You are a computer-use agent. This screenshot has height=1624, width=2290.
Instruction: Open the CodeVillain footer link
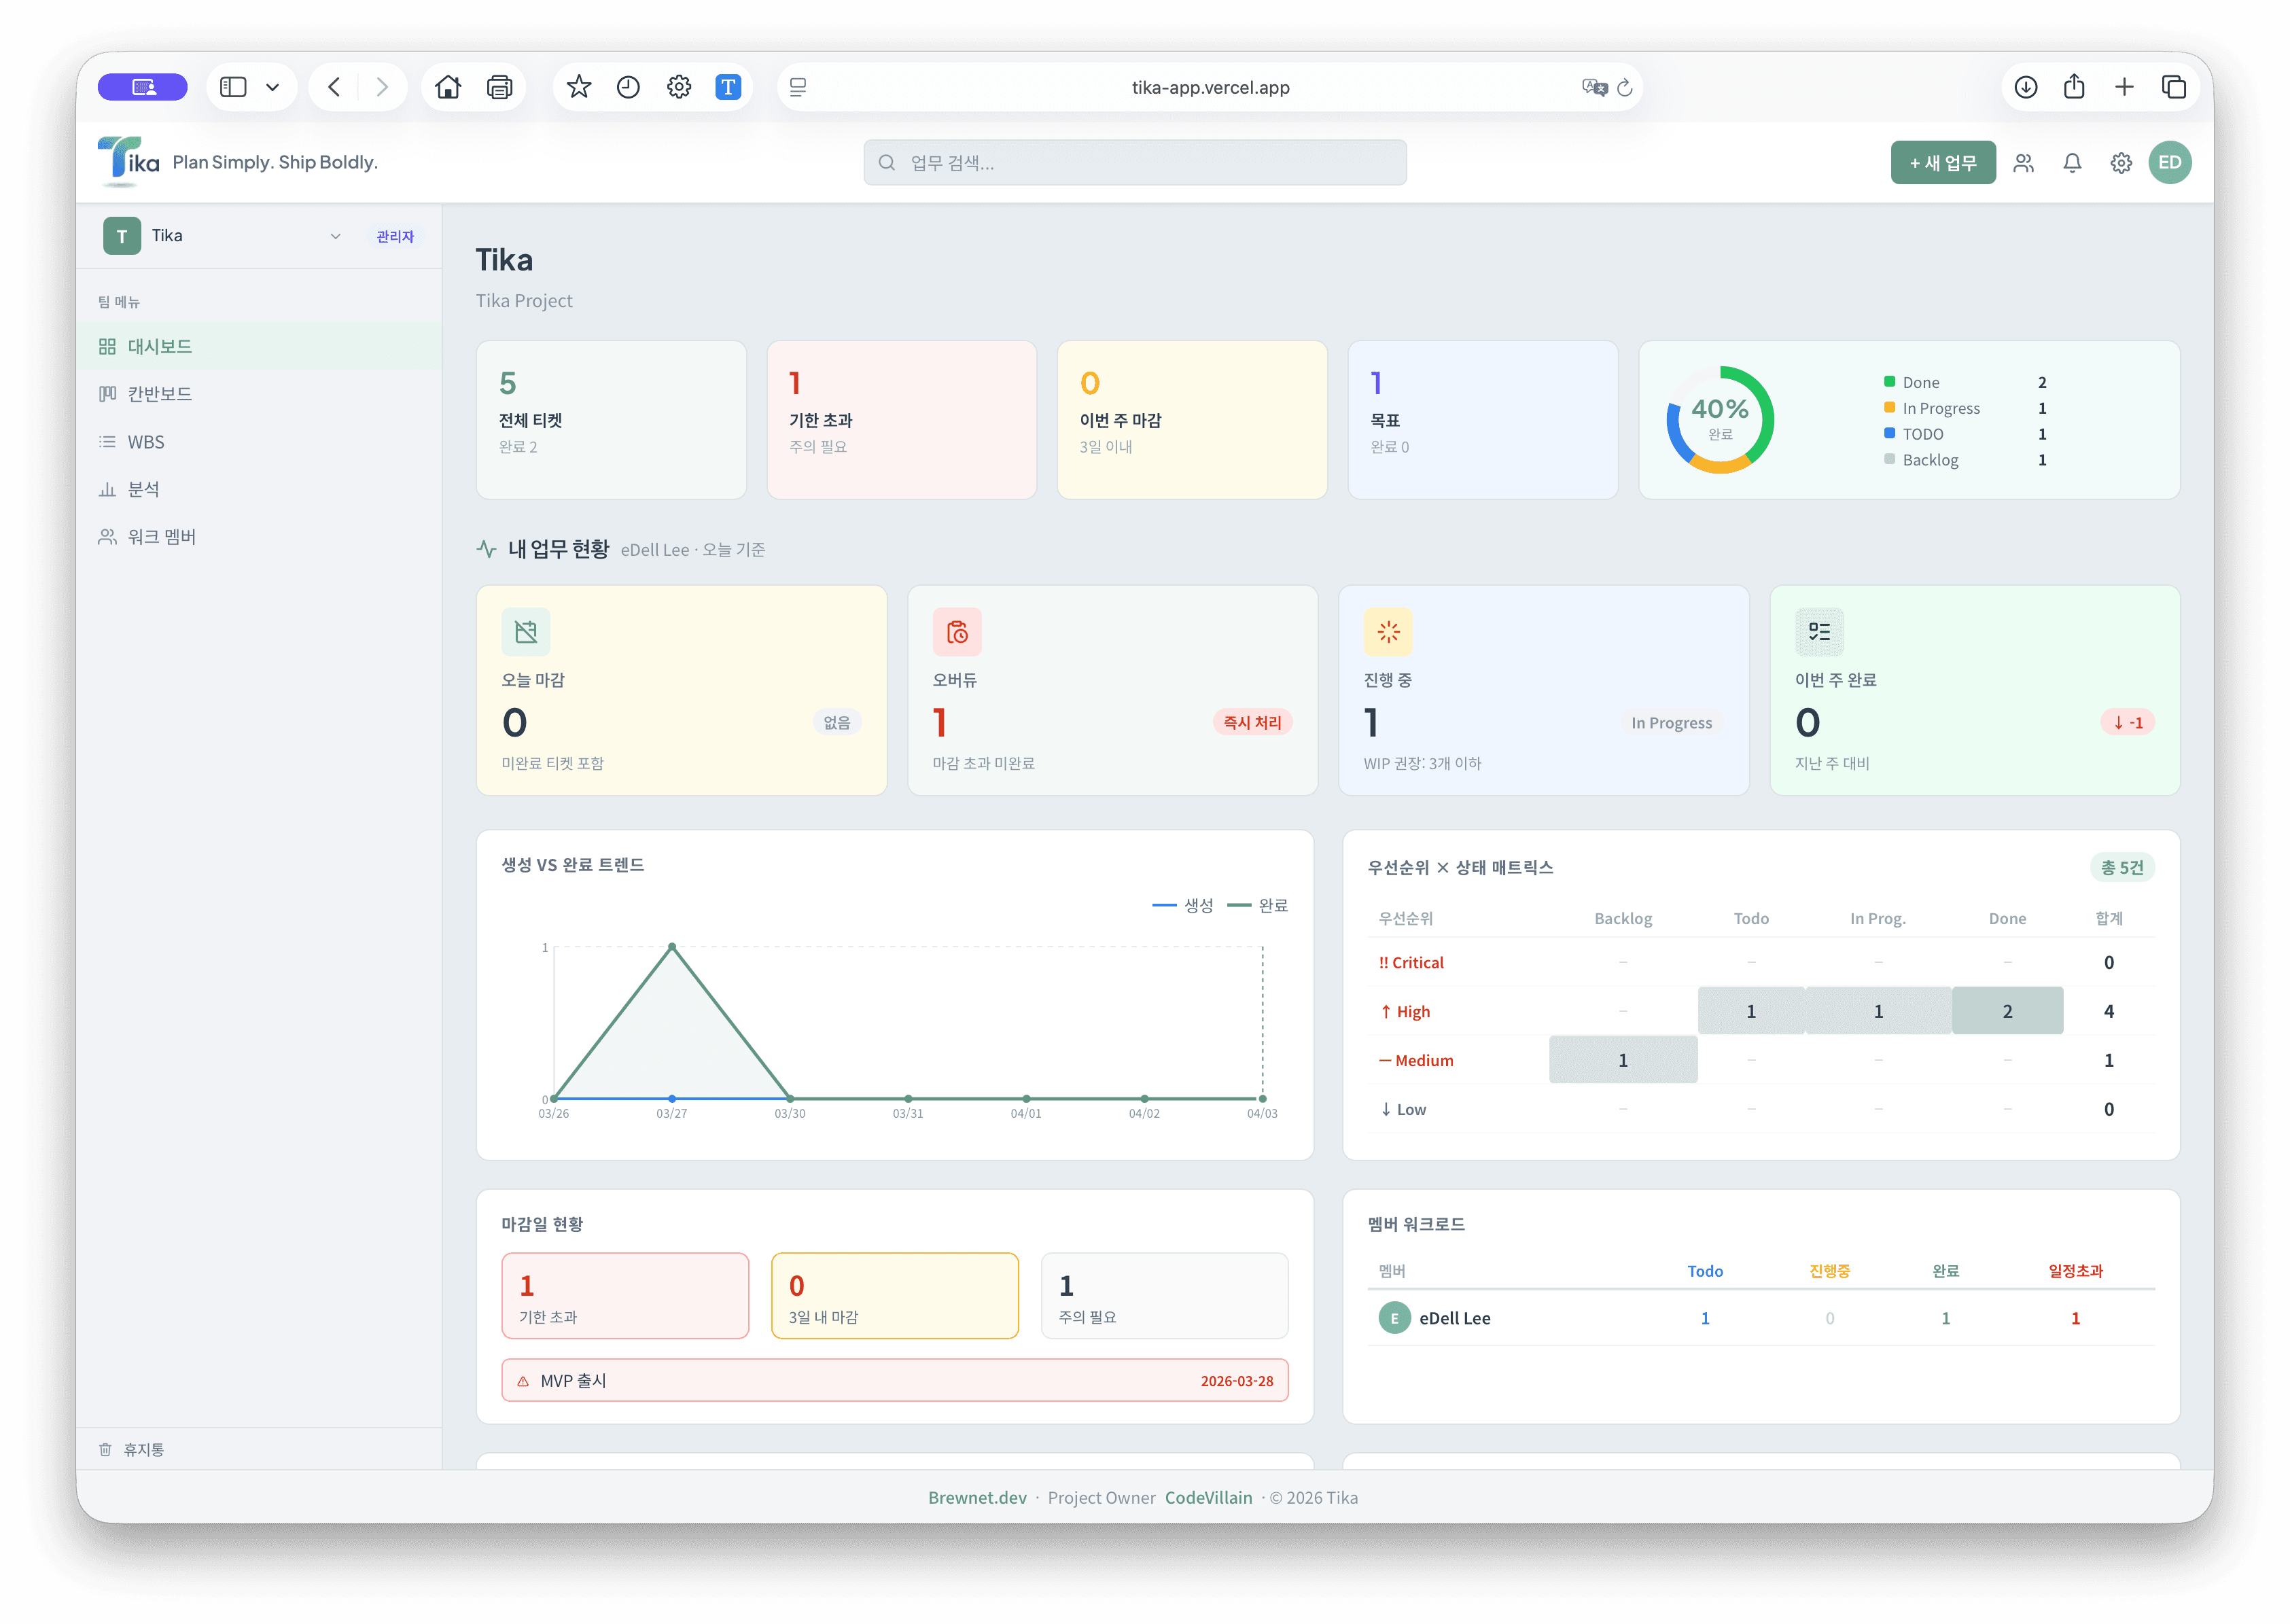(1208, 1497)
